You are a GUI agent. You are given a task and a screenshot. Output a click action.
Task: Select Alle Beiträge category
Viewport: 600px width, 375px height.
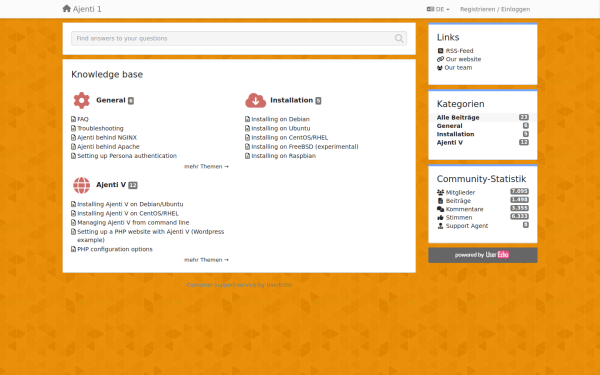click(458, 117)
